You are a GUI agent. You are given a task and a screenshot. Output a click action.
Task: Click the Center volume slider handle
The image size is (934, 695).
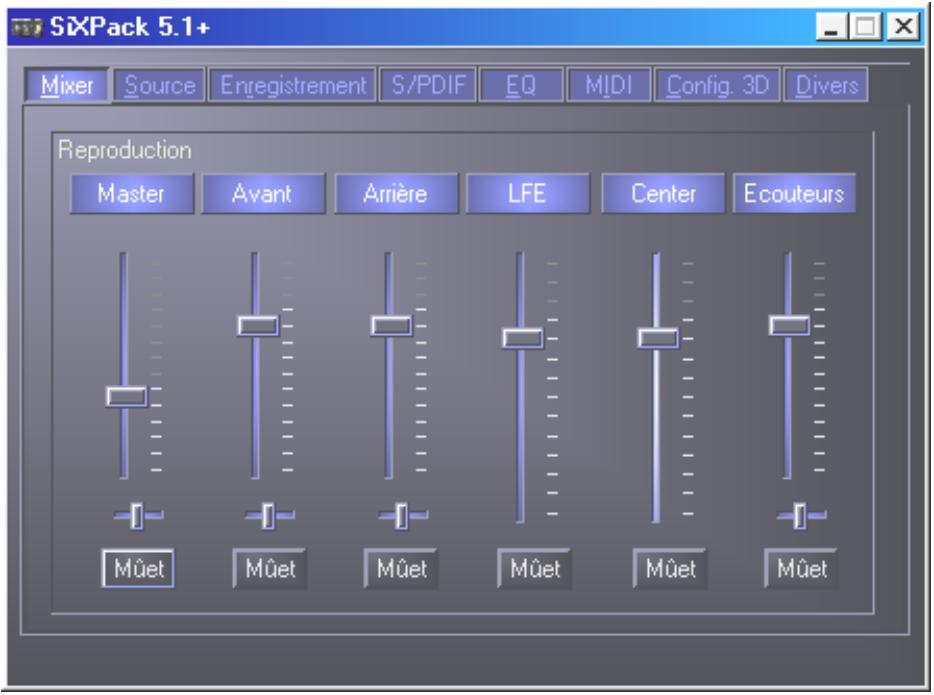click(x=658, y=338)
